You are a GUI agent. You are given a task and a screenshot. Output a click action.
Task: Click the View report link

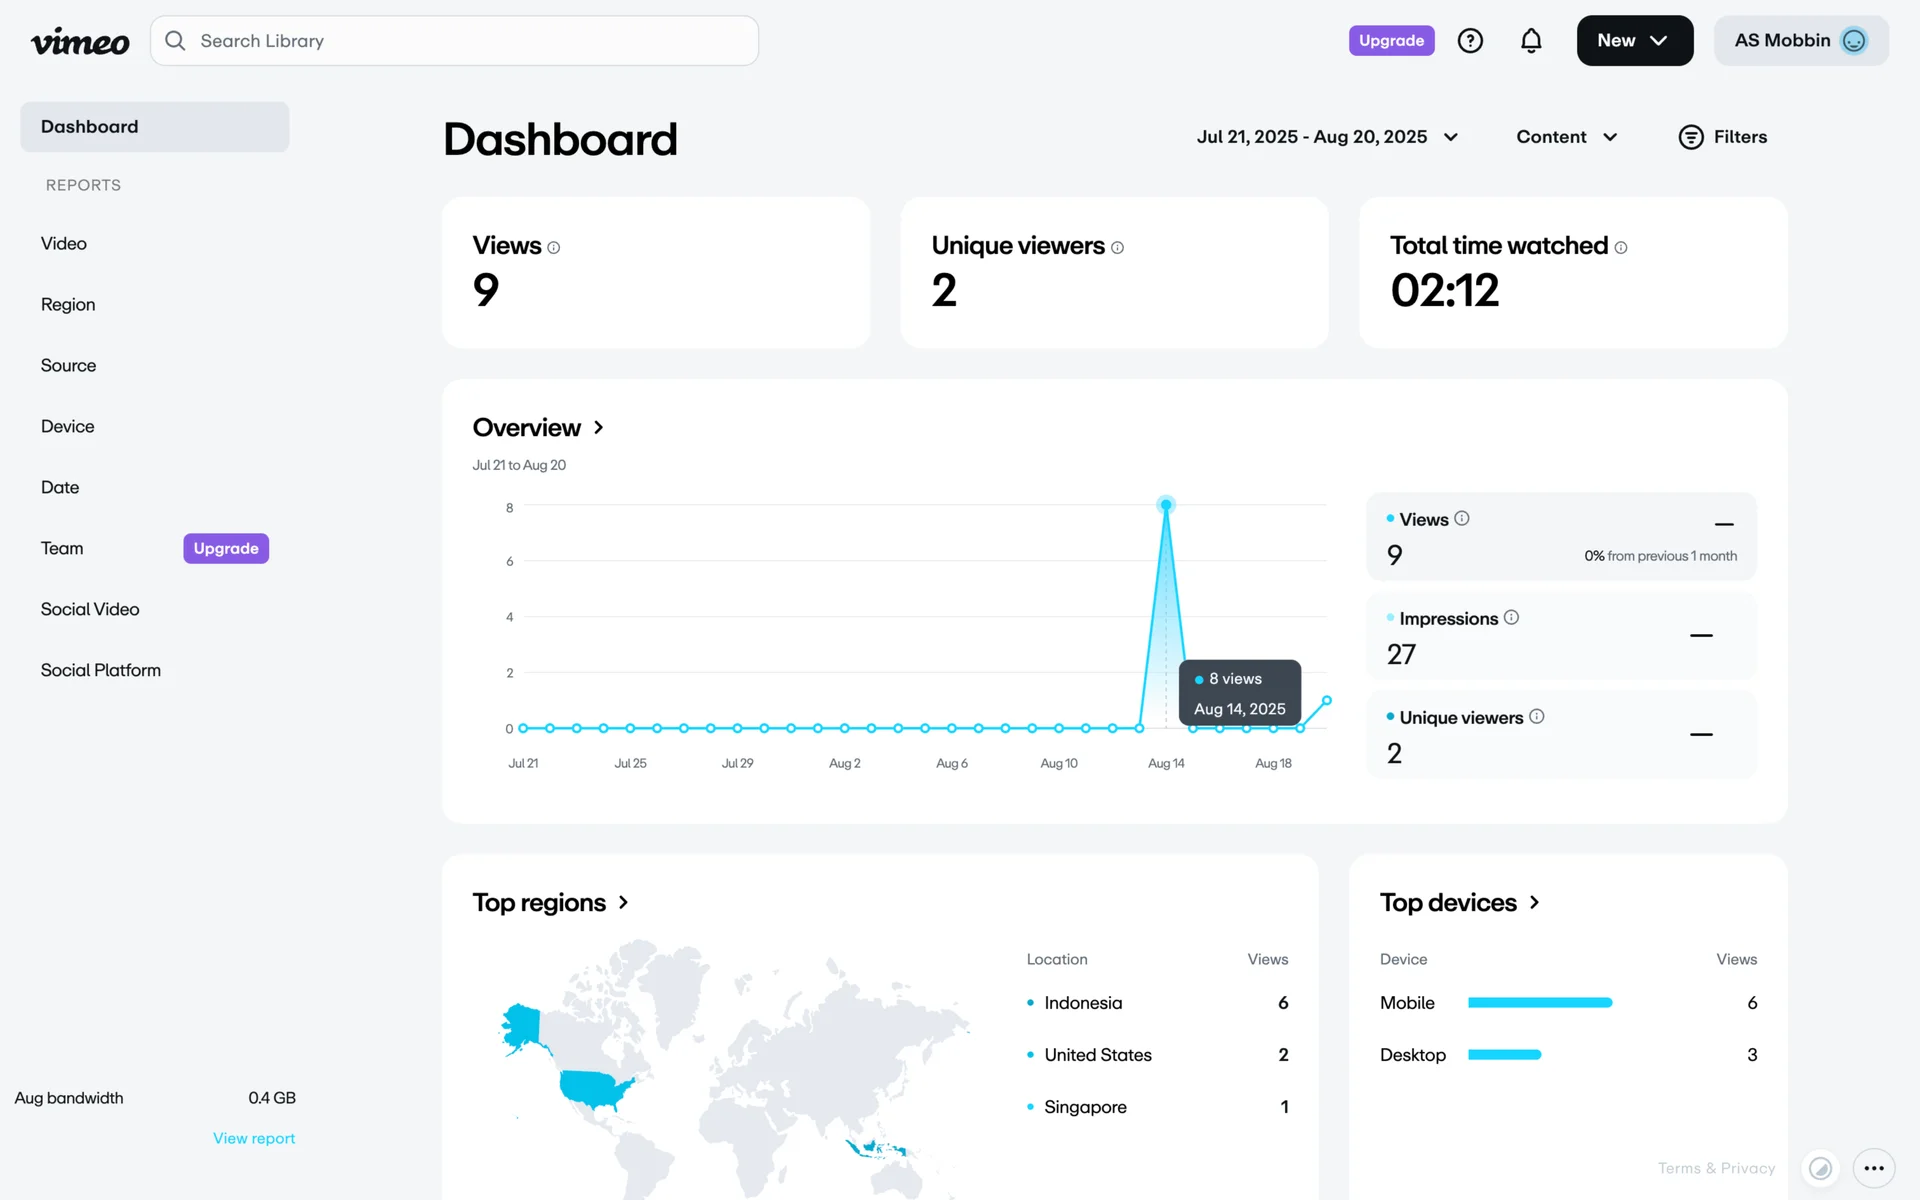pos(254,1138)
